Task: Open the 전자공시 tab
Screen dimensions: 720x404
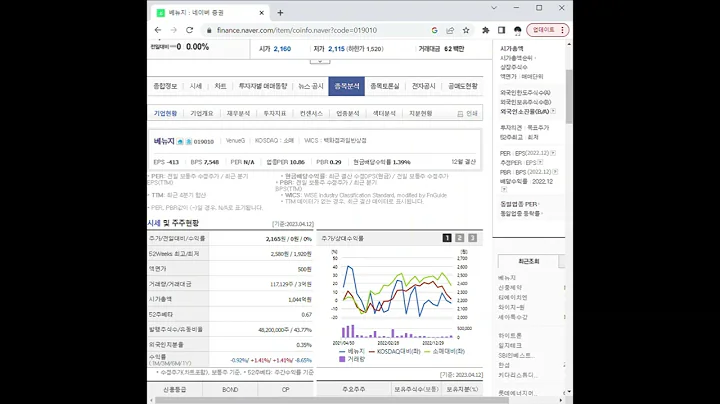Action: (x=423, y=86)
